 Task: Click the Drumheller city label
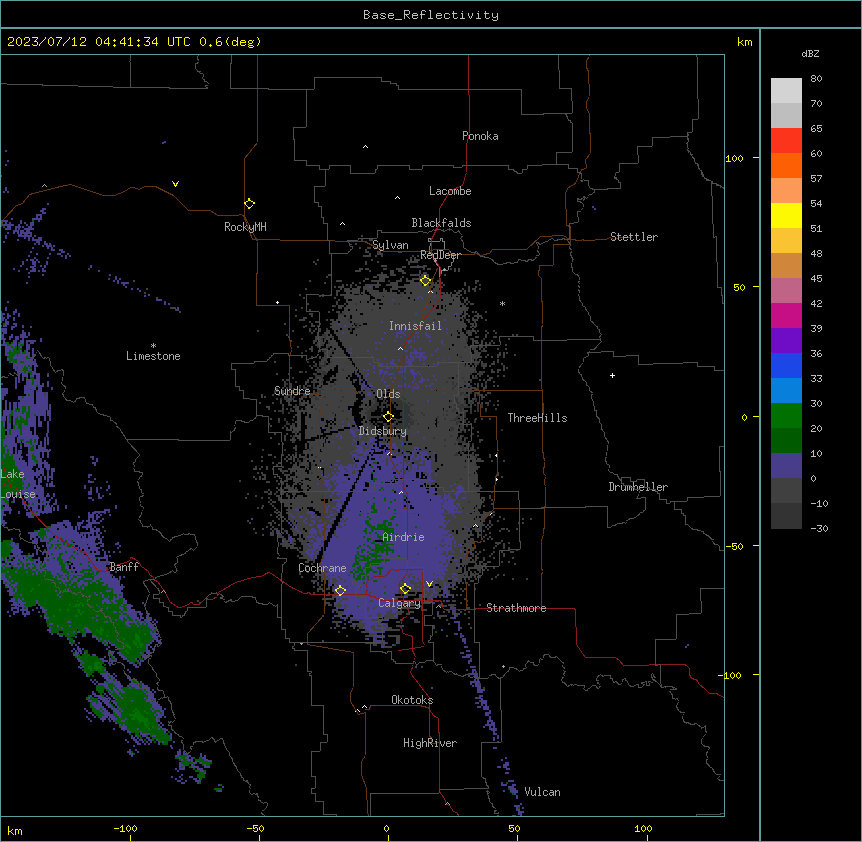pos(638,487)
